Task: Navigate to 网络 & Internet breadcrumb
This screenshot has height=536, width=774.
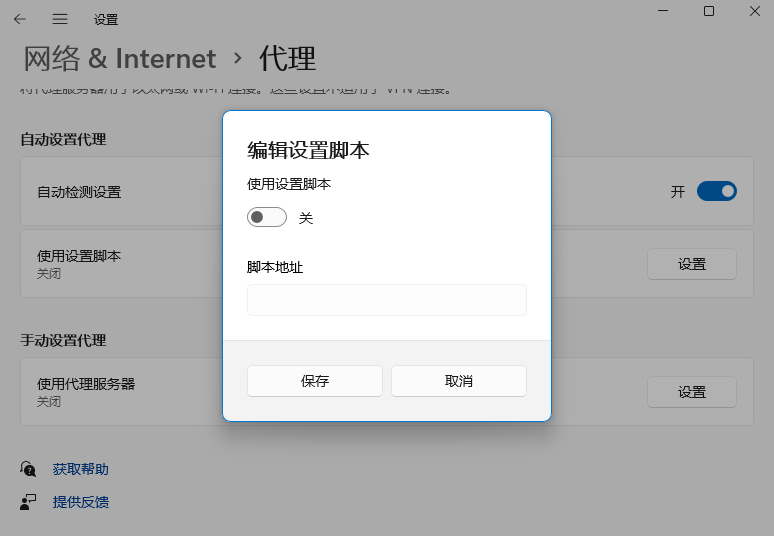Action: tap(120, 58)
